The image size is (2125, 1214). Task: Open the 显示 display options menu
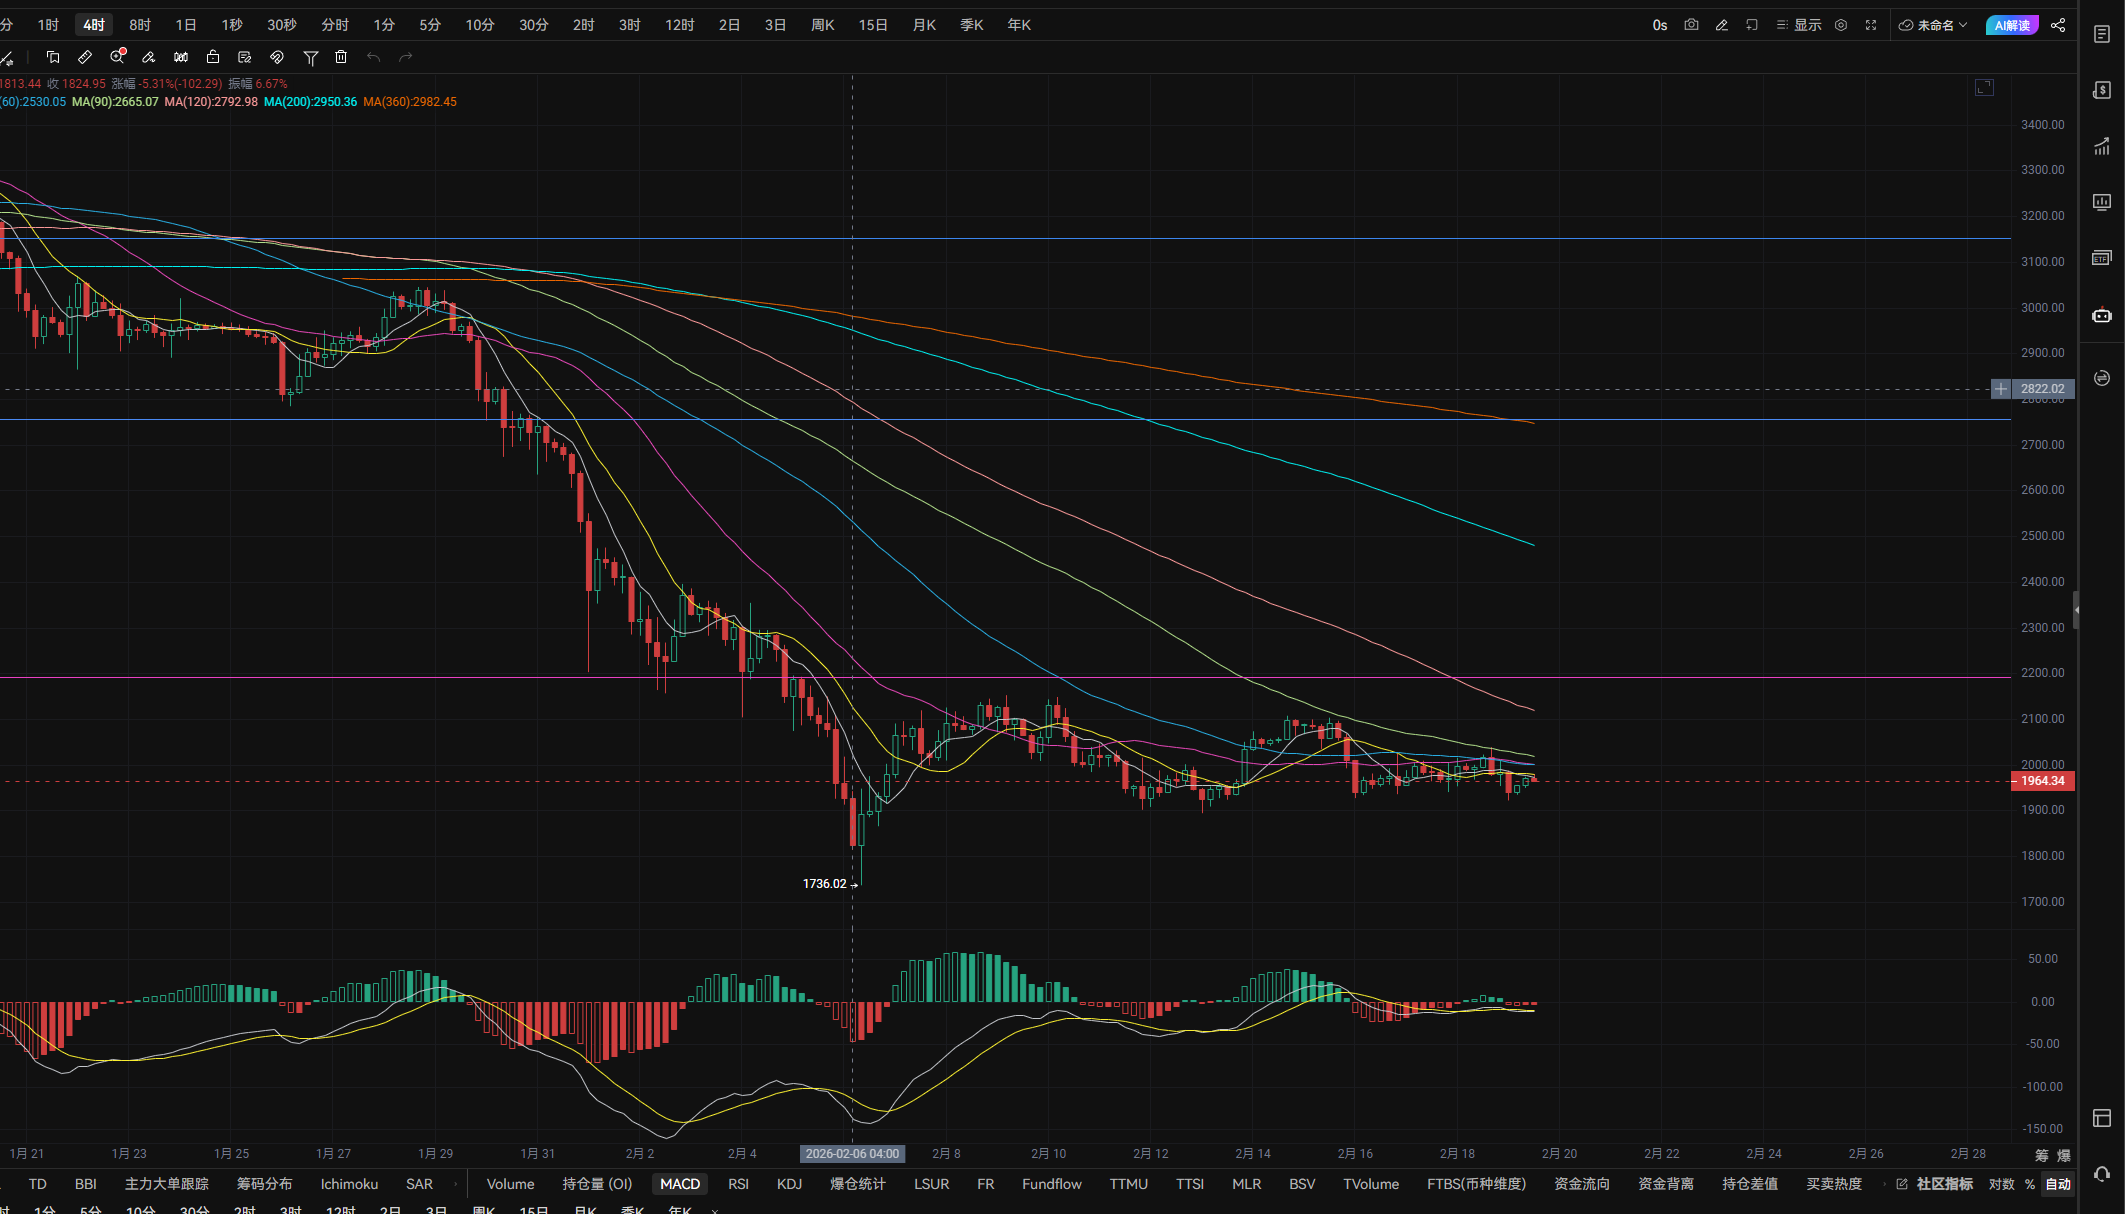(1798, 25)
